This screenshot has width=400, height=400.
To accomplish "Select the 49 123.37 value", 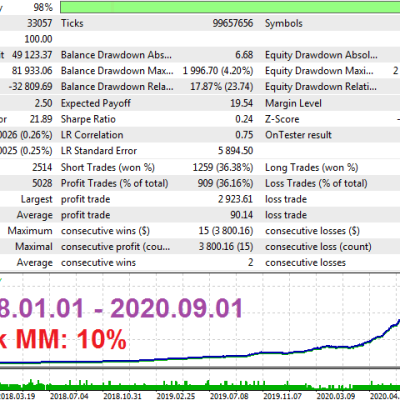I will 32,55.
